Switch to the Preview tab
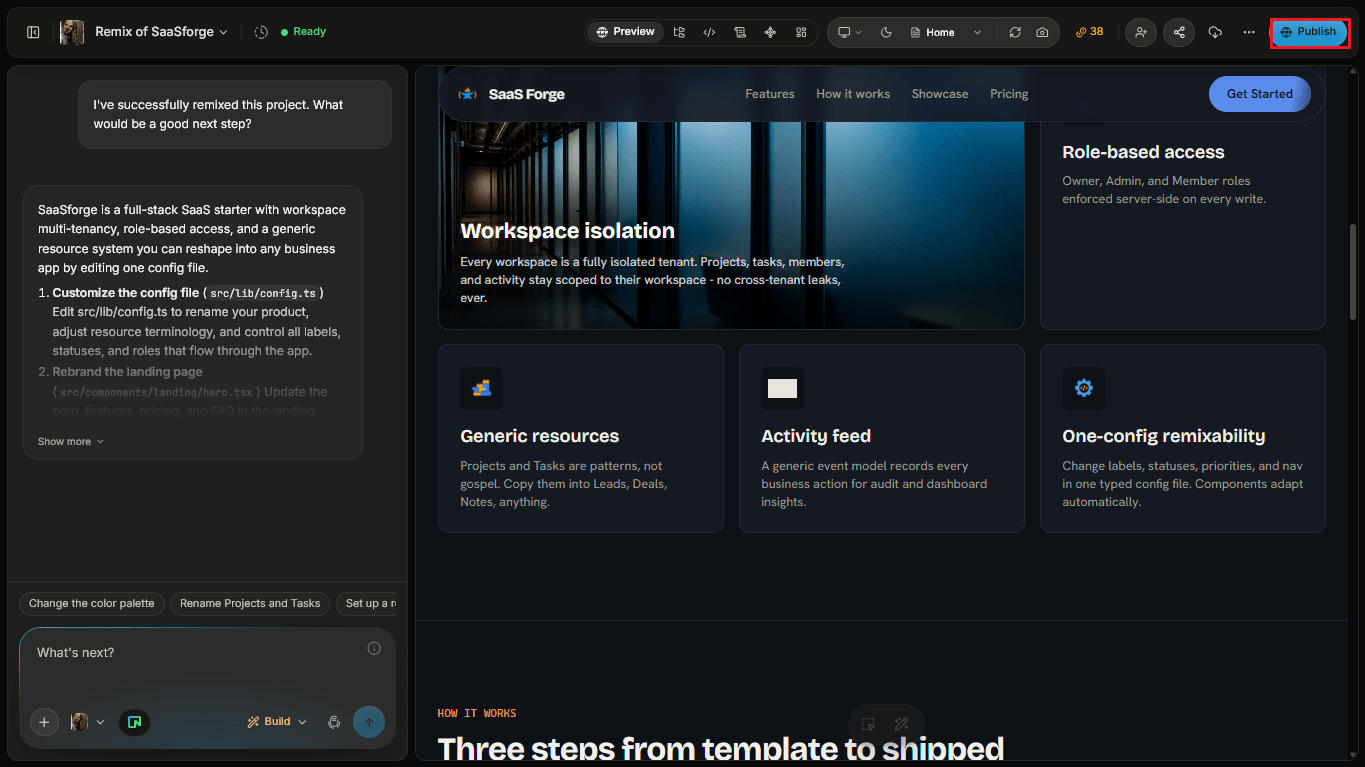Screen dimensions: 1365x767 [625, 32]
